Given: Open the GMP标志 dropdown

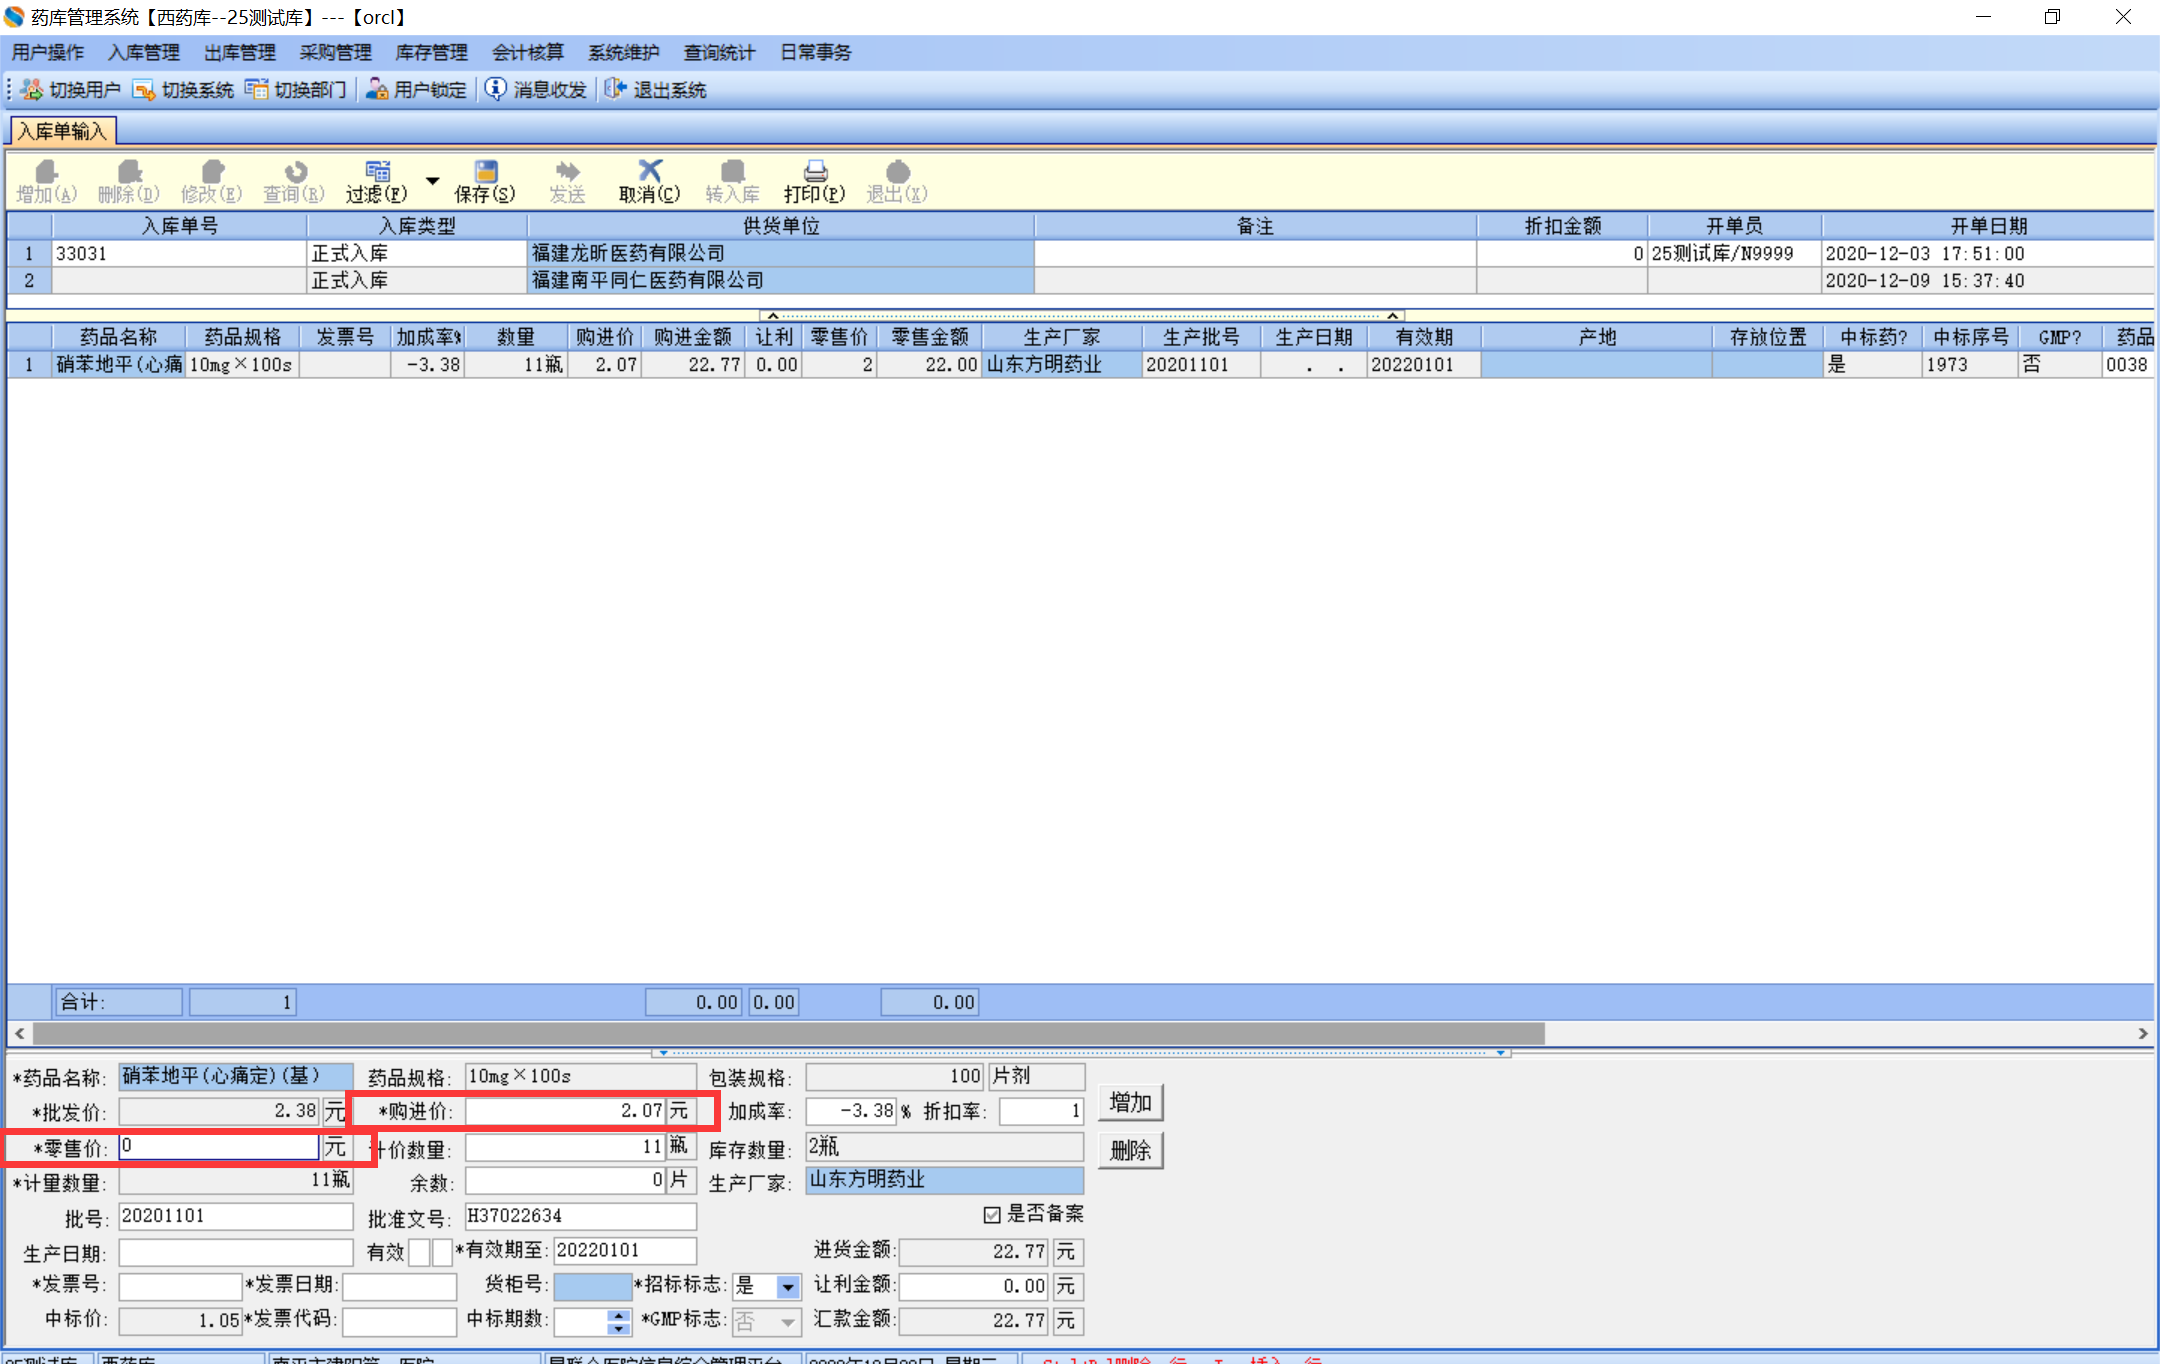Looking at the screenshot, I should coord(788,1322).
